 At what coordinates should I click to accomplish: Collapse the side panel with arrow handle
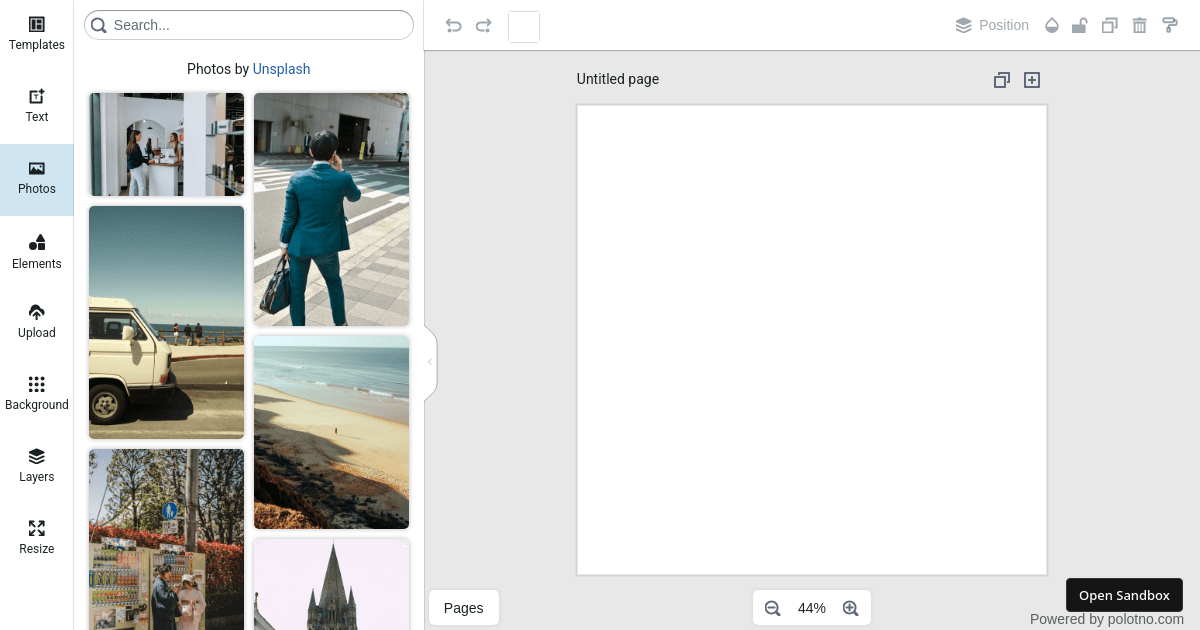(430, 362)
